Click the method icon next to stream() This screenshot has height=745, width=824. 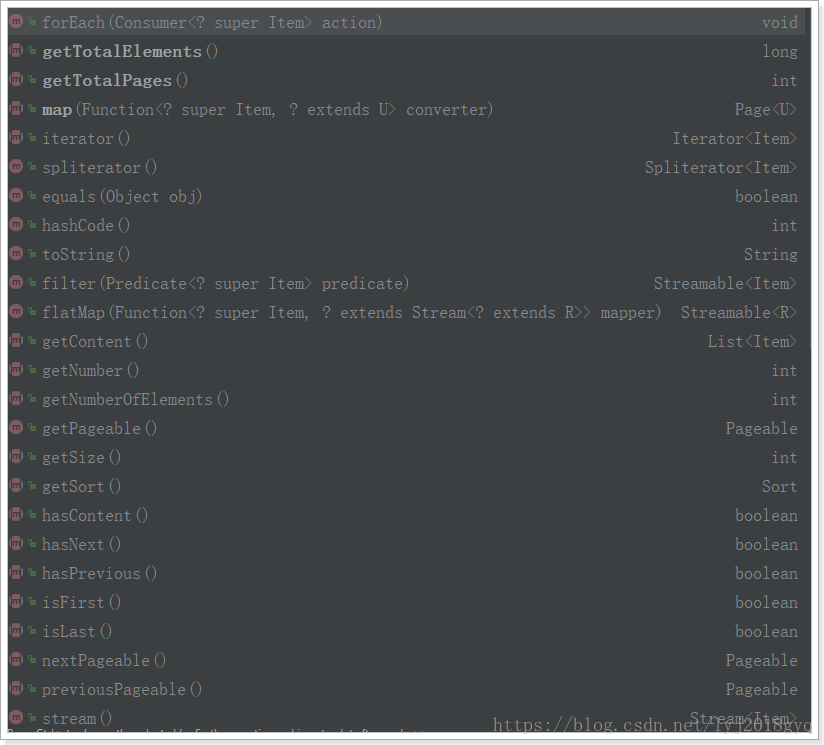[x=16, y=717]
